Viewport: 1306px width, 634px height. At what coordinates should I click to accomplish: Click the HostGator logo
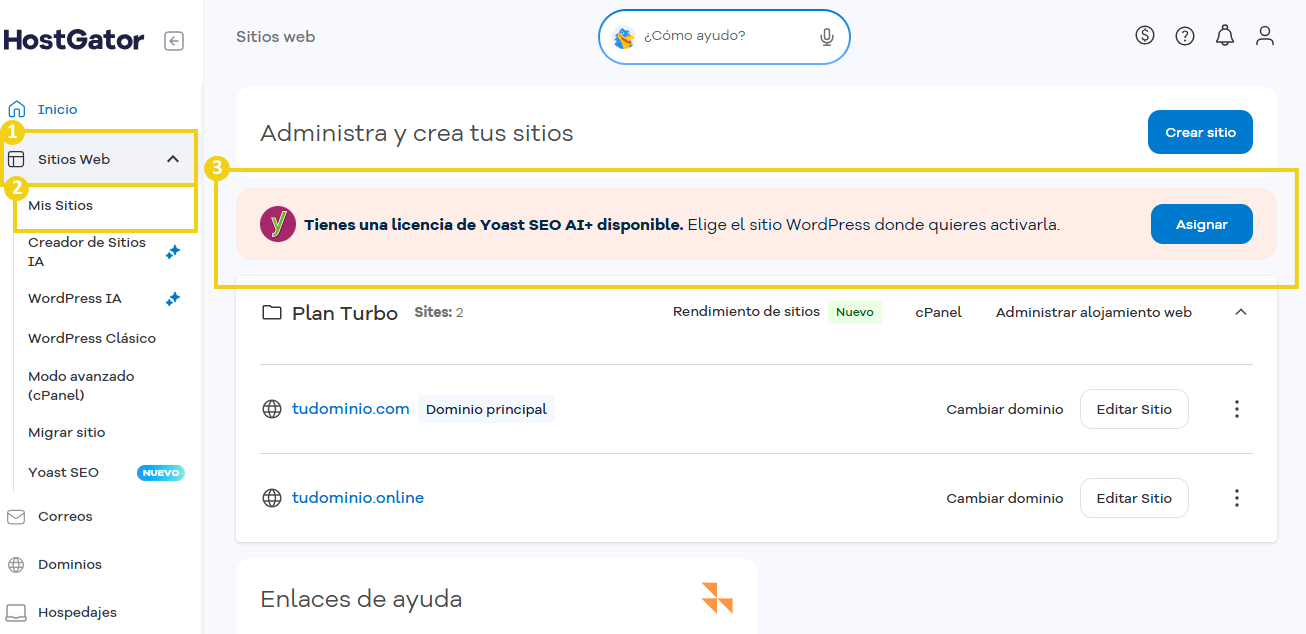tap(75, 40)
